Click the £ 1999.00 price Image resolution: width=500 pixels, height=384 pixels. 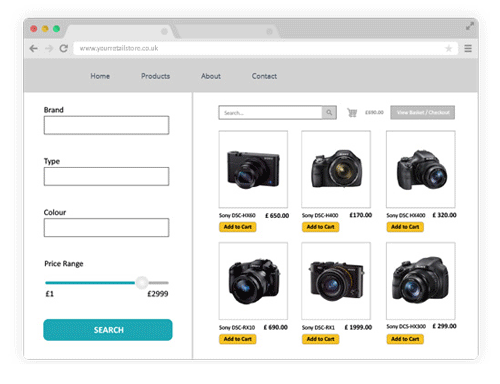pyautogui.click(x=358, y=327)
